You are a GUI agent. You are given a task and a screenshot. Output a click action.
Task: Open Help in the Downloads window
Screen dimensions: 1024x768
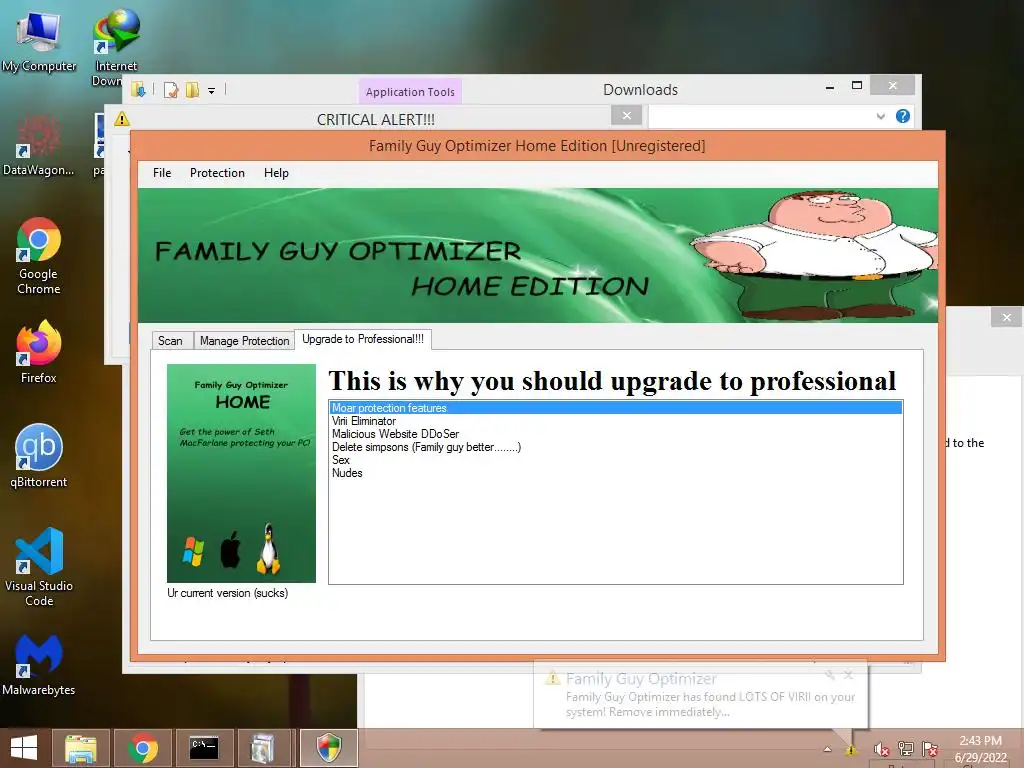point(903,116)
